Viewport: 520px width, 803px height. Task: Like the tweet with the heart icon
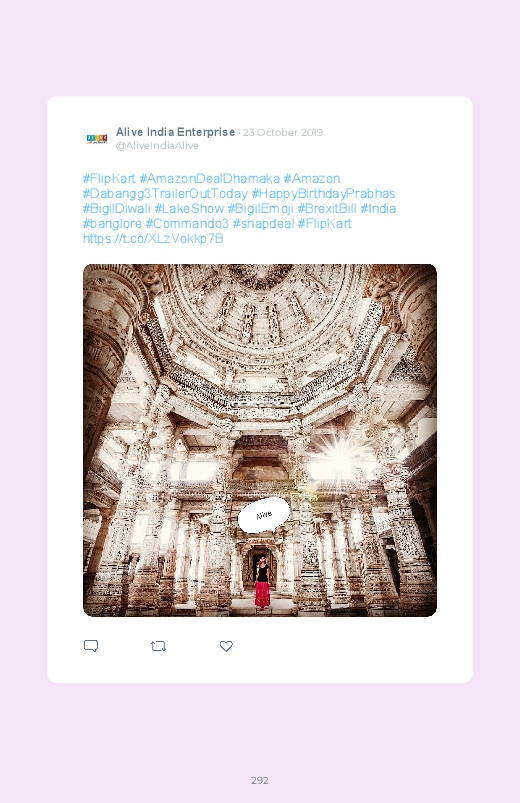point(226,646)
